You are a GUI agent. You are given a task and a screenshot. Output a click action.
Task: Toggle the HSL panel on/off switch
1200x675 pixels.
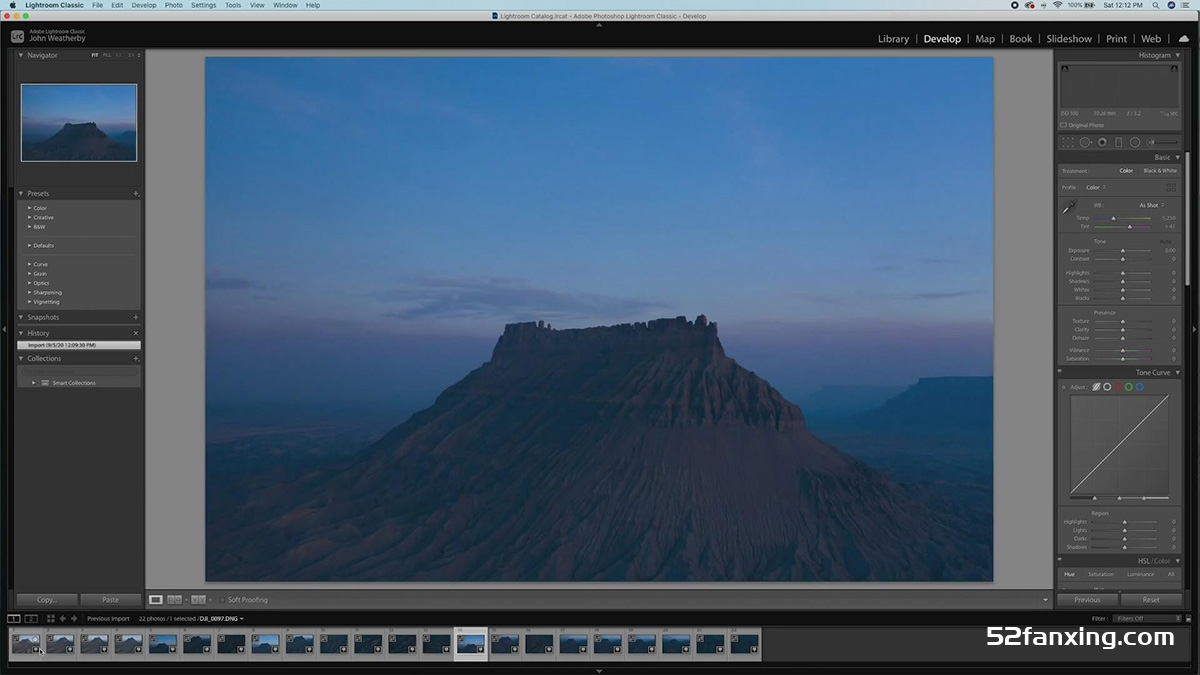click(1060, 561)
